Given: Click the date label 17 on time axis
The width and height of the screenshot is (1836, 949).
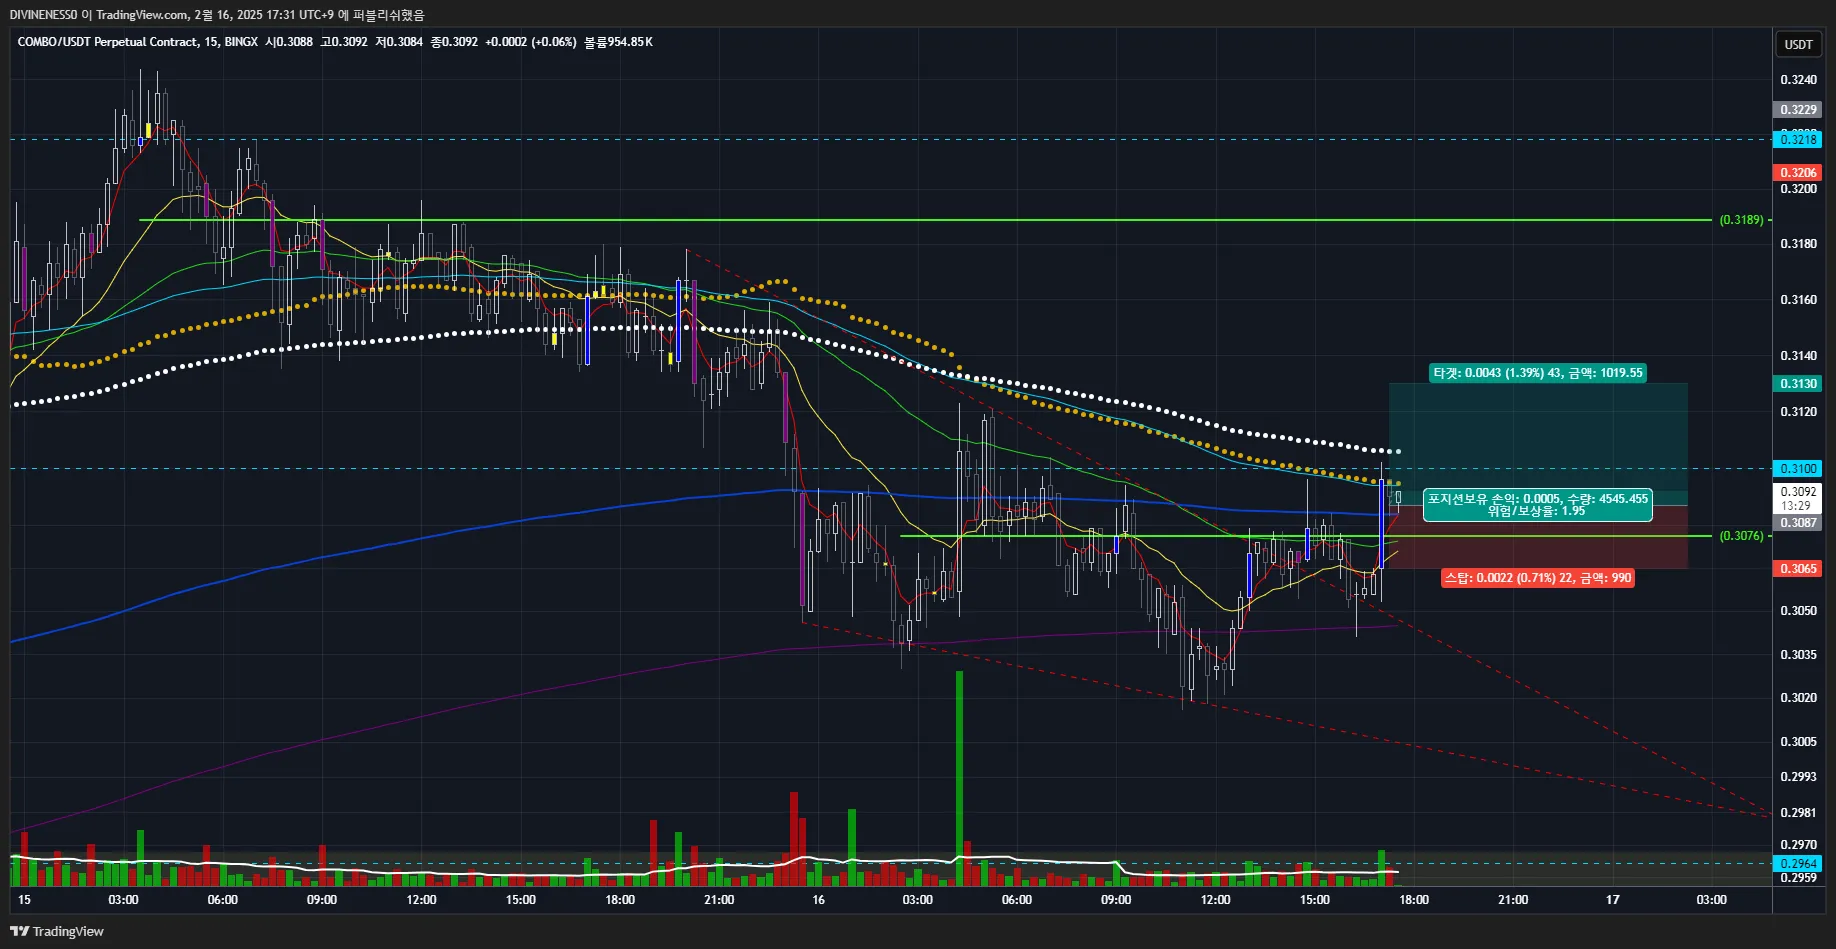Looking at the screenshot, I should coord(1612,900).
